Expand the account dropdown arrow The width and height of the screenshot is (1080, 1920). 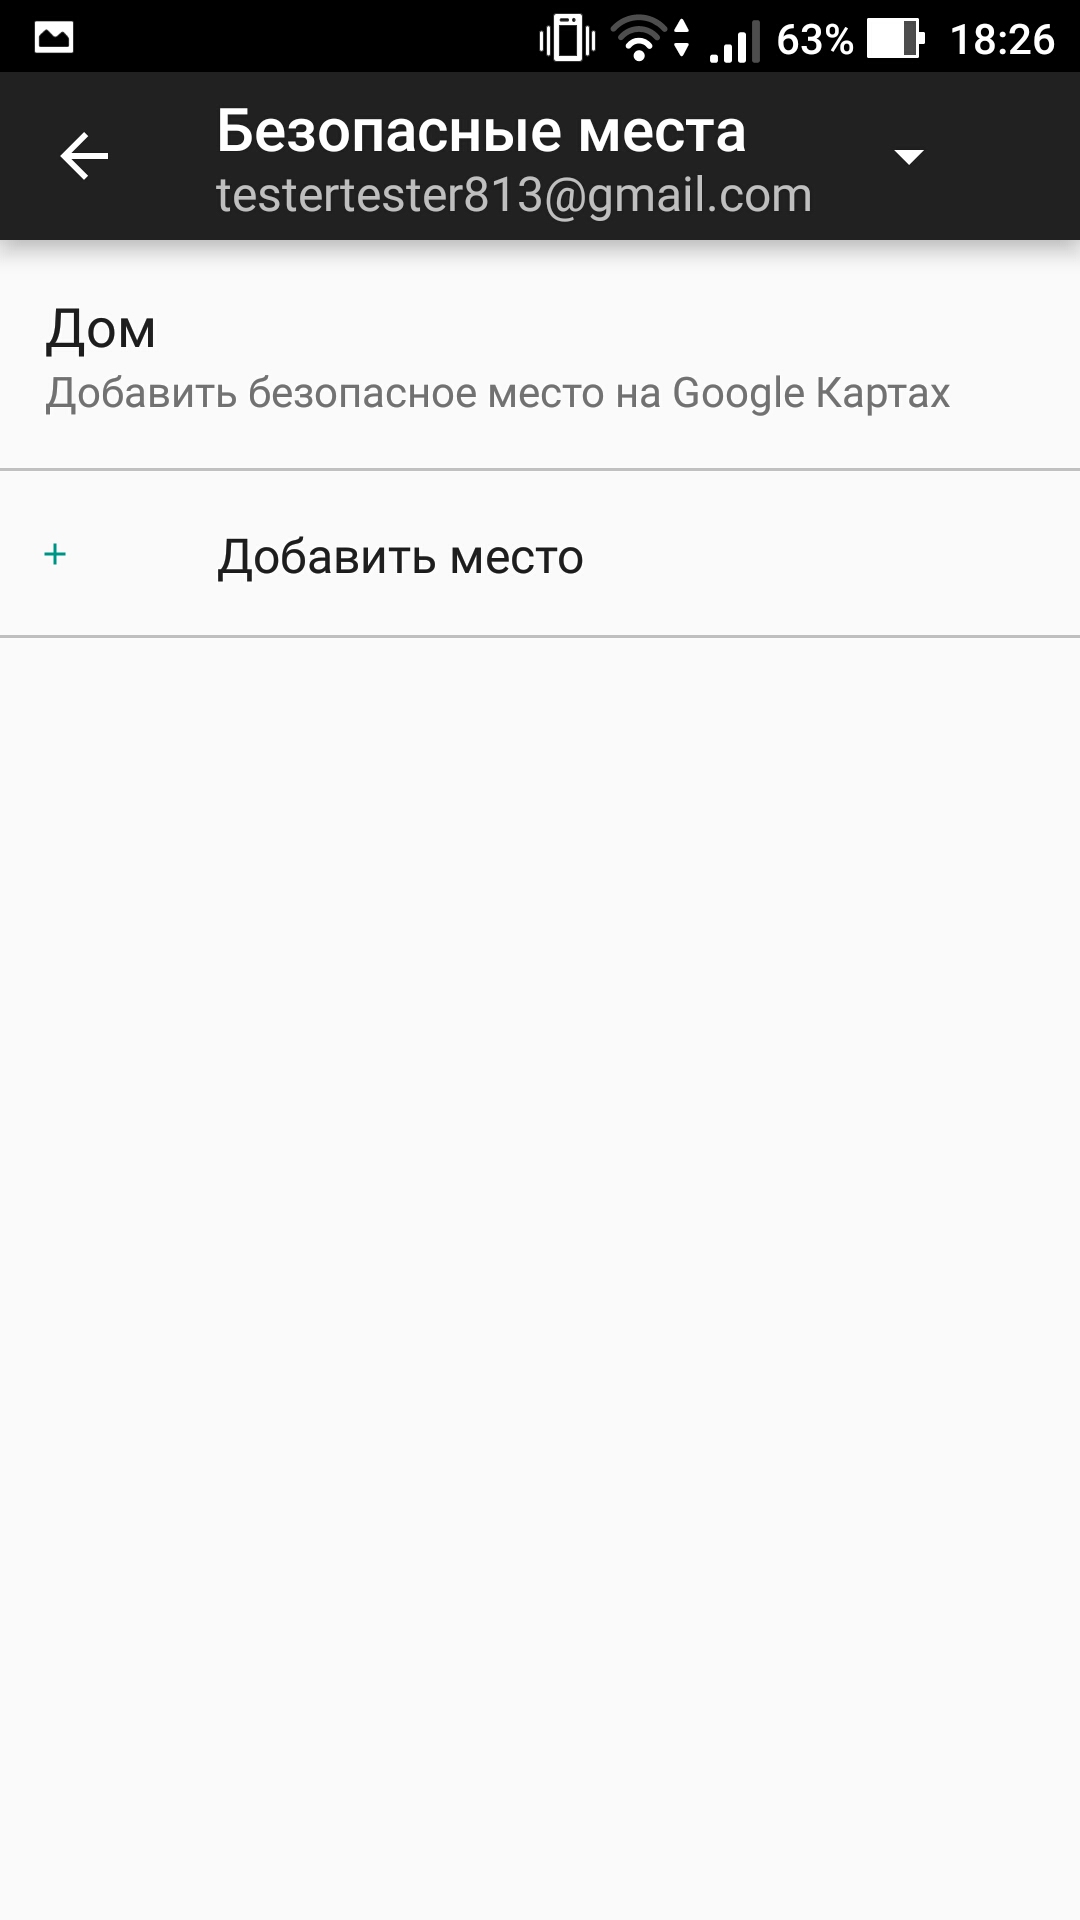tap(908, 157)
